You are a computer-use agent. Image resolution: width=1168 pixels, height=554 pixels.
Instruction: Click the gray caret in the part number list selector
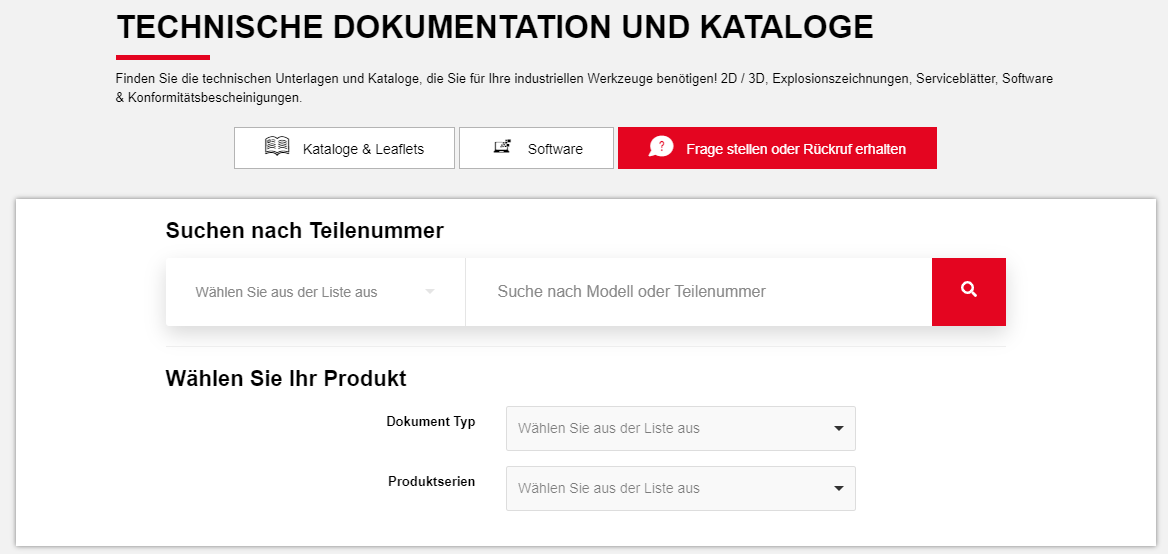click(430, 292)
